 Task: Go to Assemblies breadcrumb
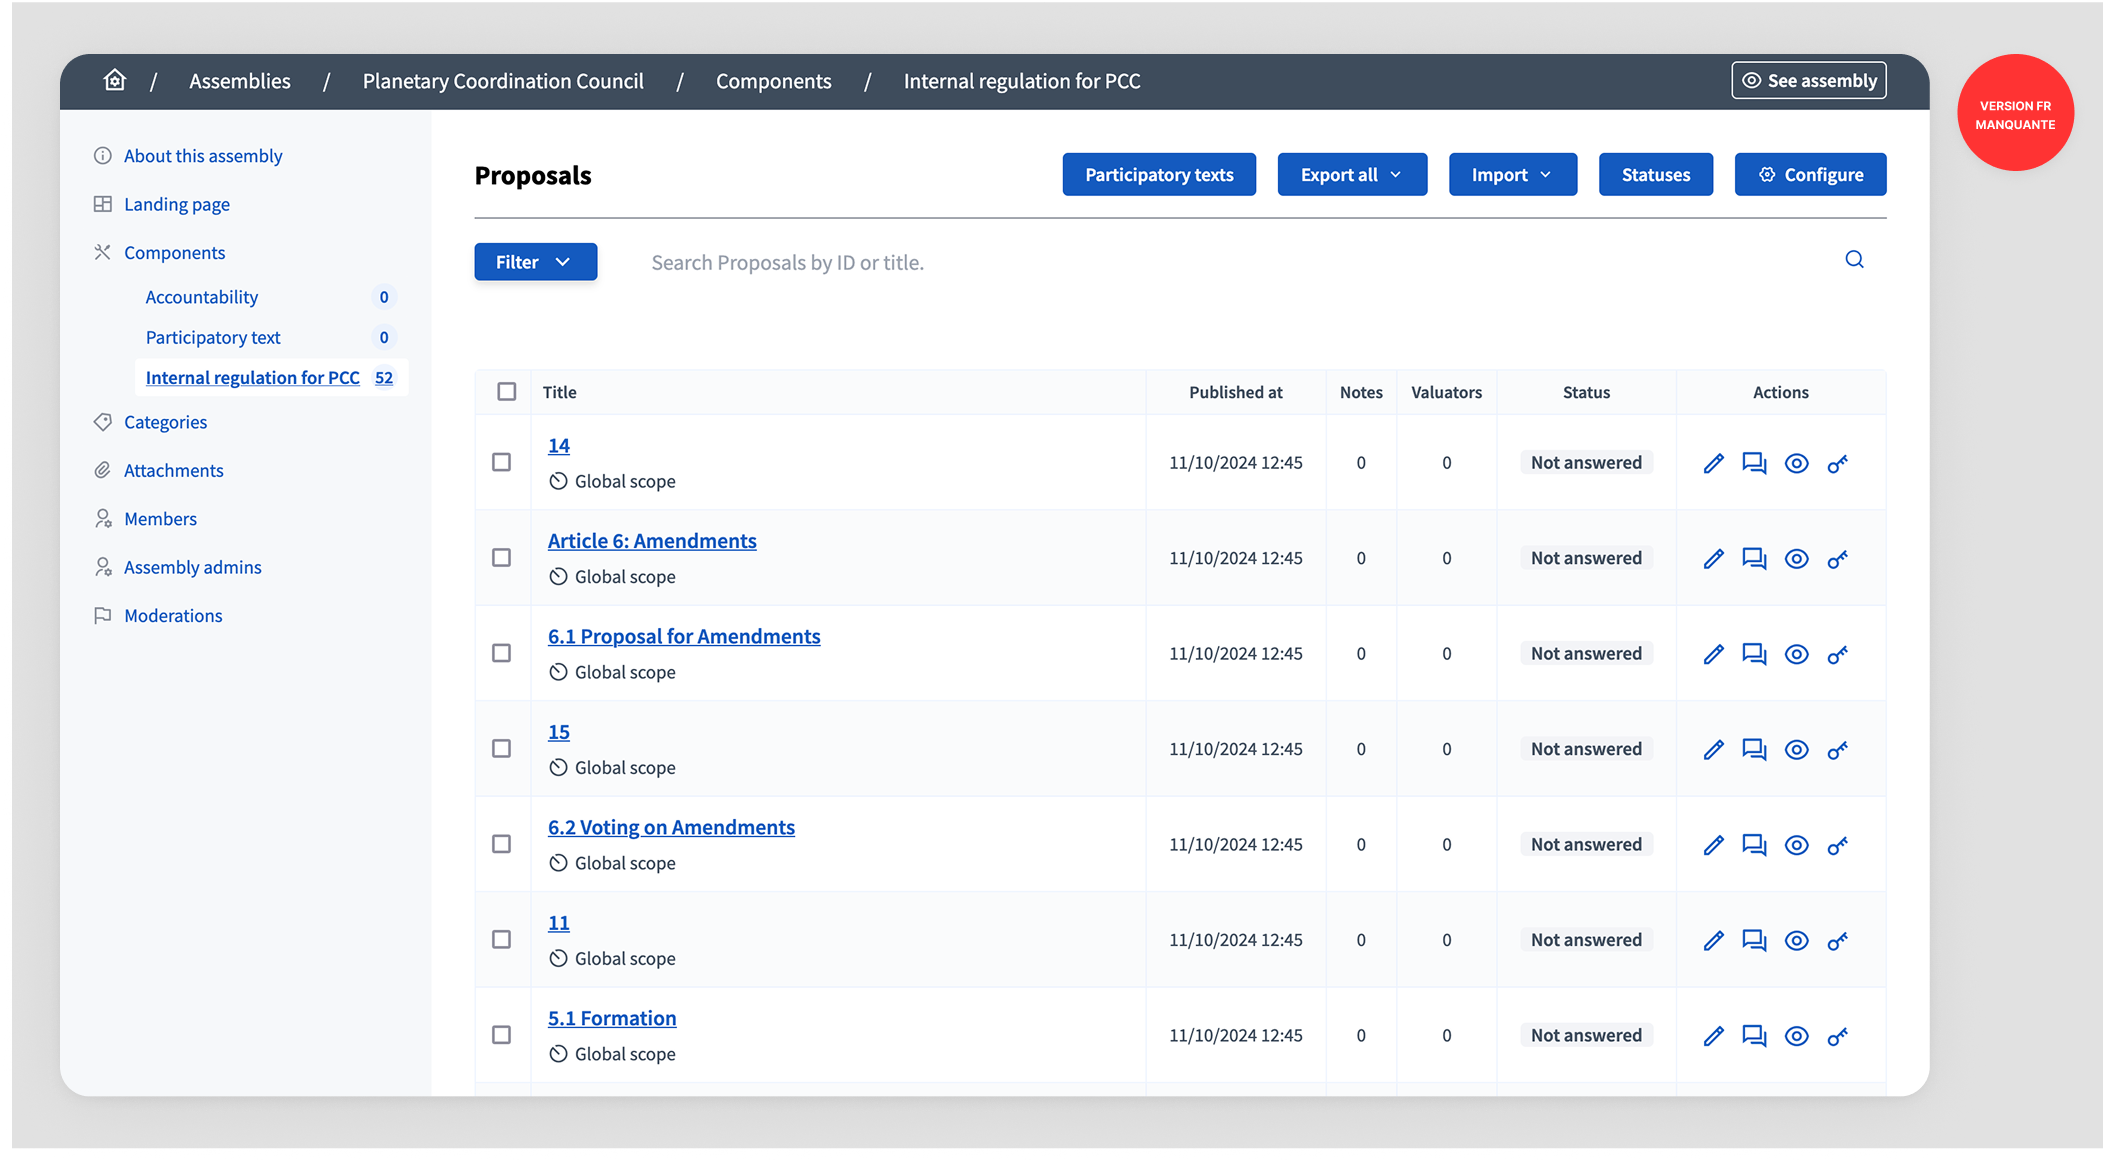pos(240,81)
